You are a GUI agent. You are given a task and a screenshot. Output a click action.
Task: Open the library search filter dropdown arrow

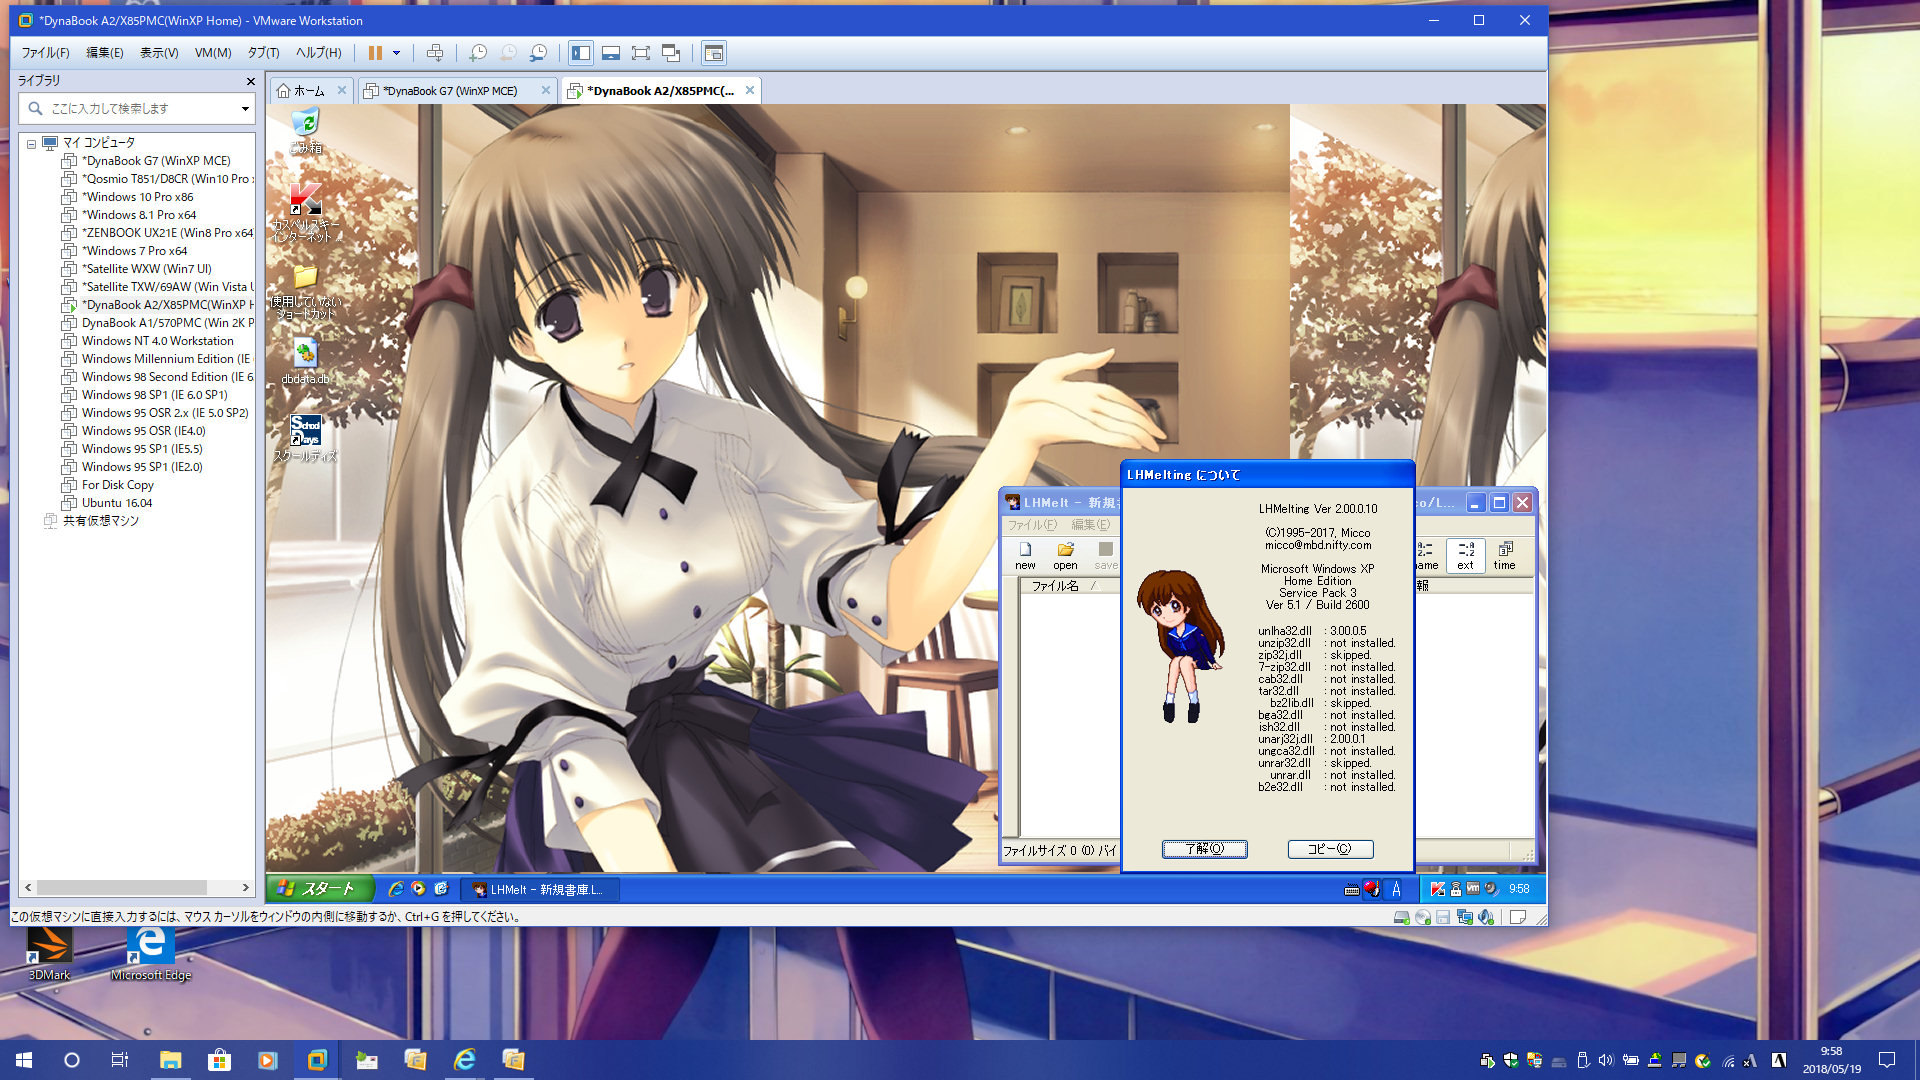245,108
